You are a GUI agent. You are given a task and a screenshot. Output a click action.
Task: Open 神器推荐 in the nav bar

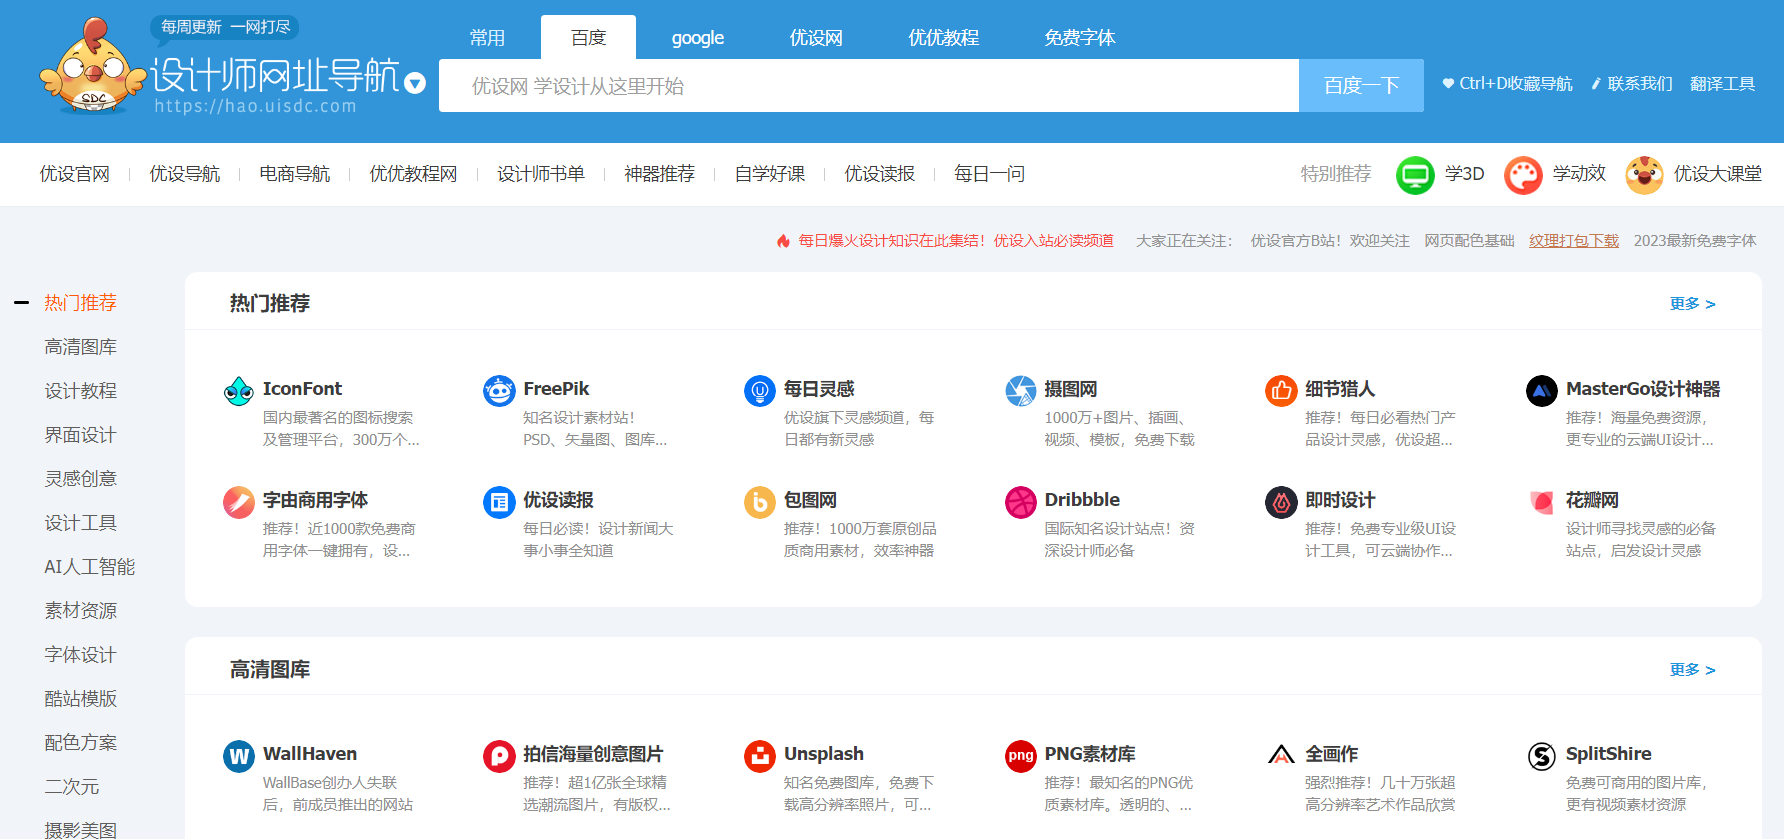coord(659,174)
